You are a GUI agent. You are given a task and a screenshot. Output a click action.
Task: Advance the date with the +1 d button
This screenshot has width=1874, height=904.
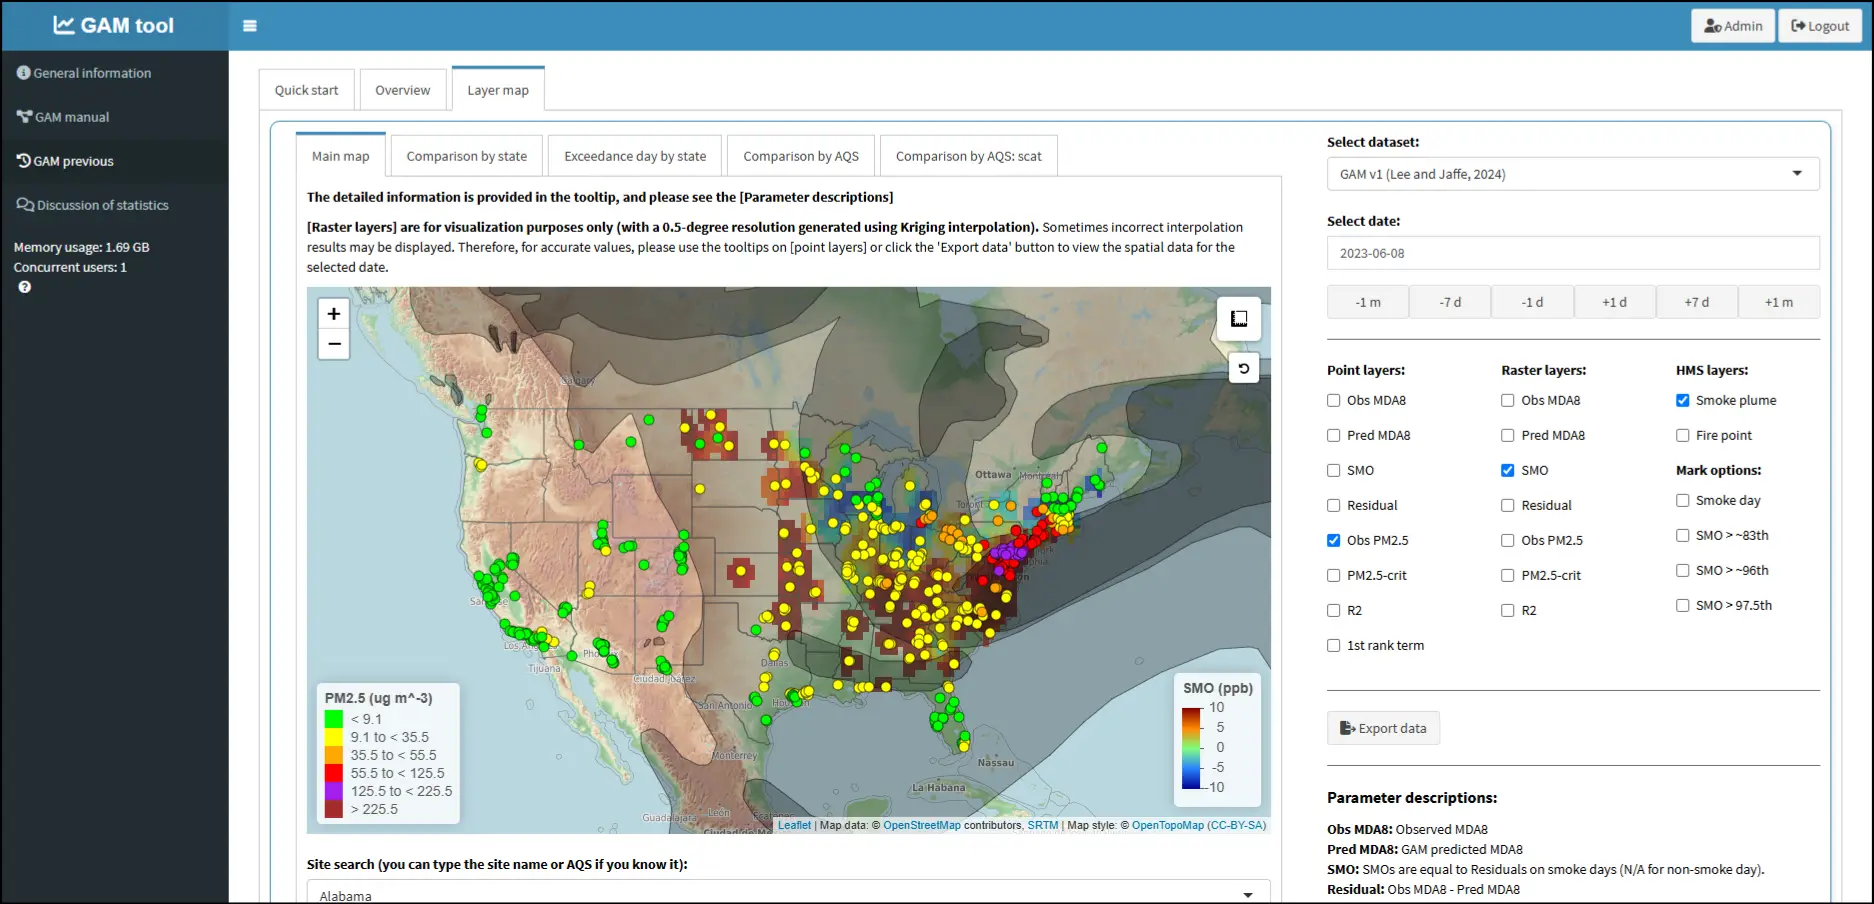[1614, 302]
